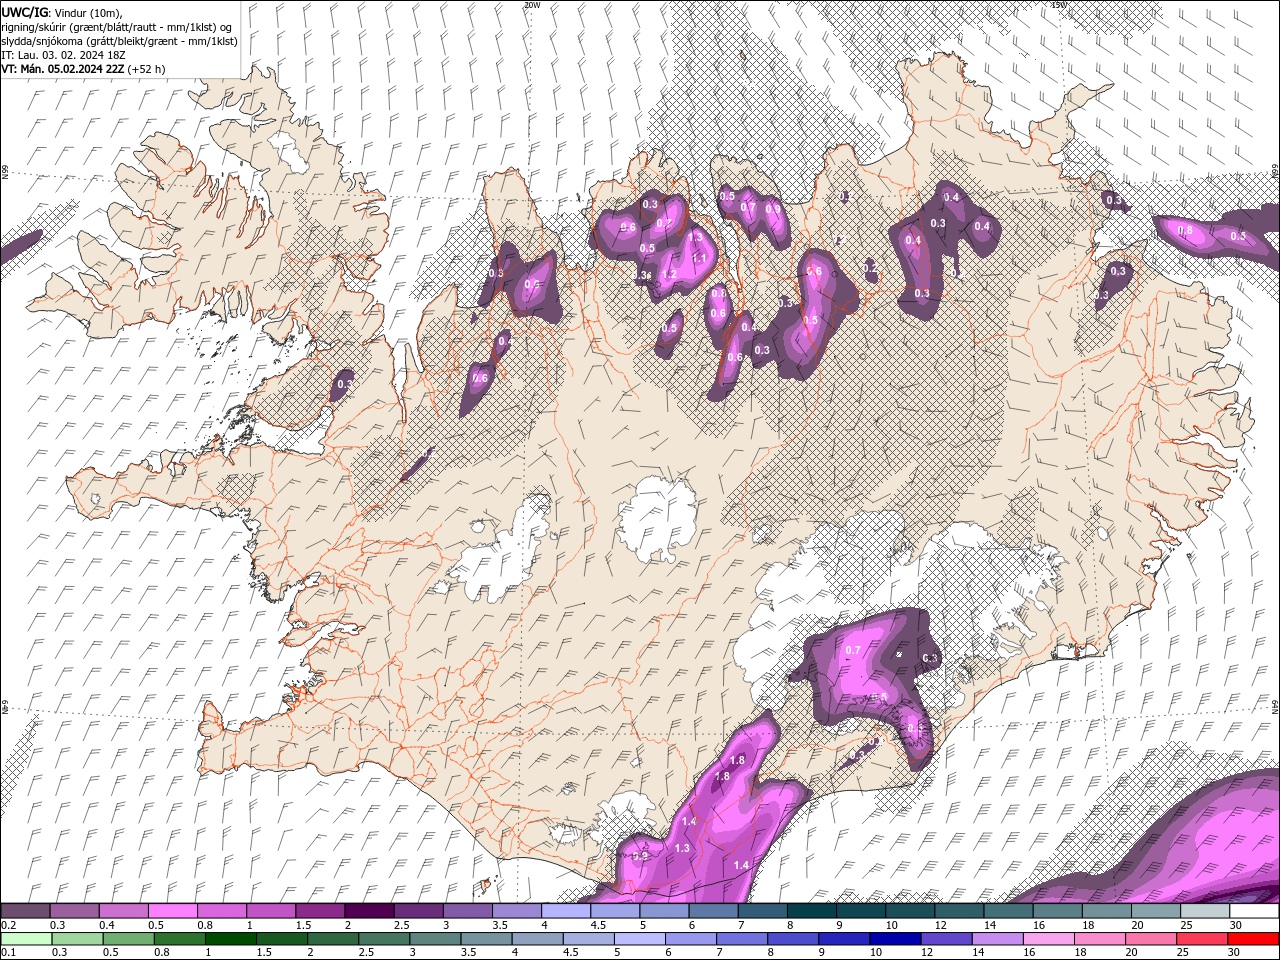
Task: Select the 0.5 bright pink swatch in snow scale
Action: coord(172,911)
